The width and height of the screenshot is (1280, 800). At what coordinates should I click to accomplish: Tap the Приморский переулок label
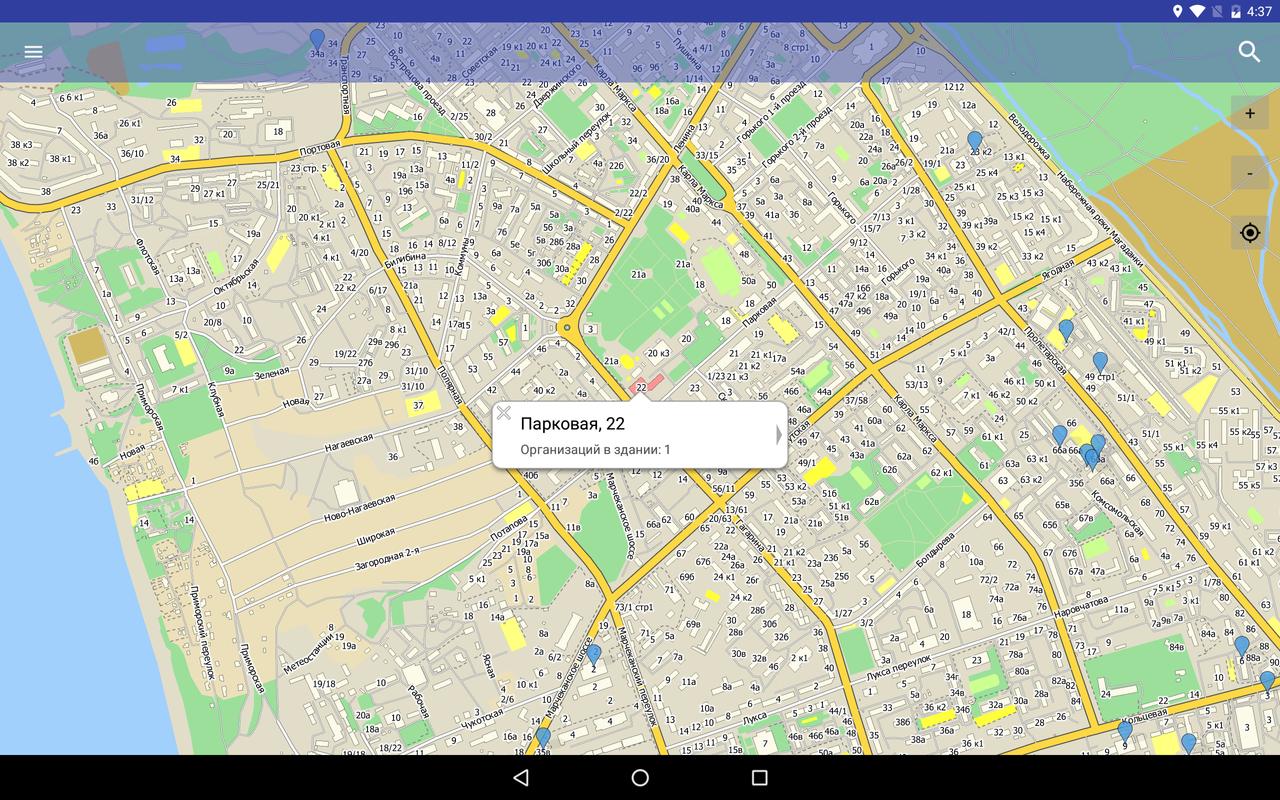pos(203,632)
